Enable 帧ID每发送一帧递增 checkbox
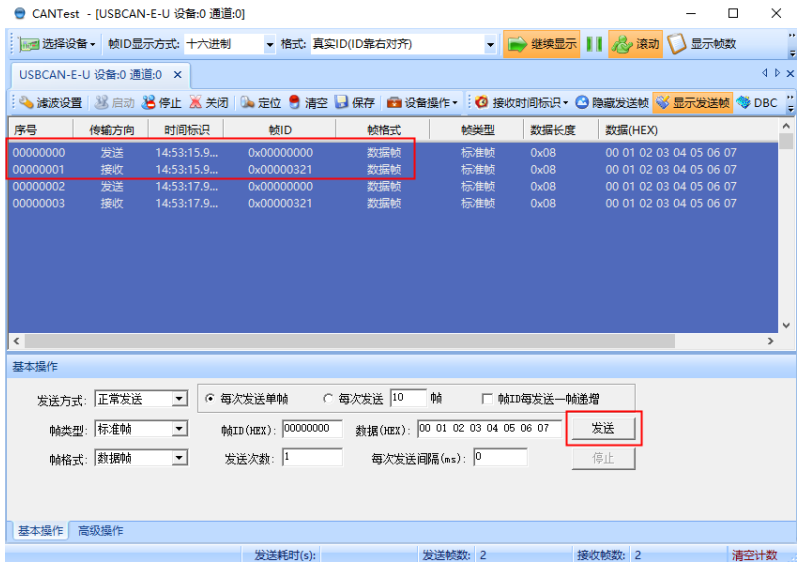The height and width of the screenshot is (563, 800). 488,398
